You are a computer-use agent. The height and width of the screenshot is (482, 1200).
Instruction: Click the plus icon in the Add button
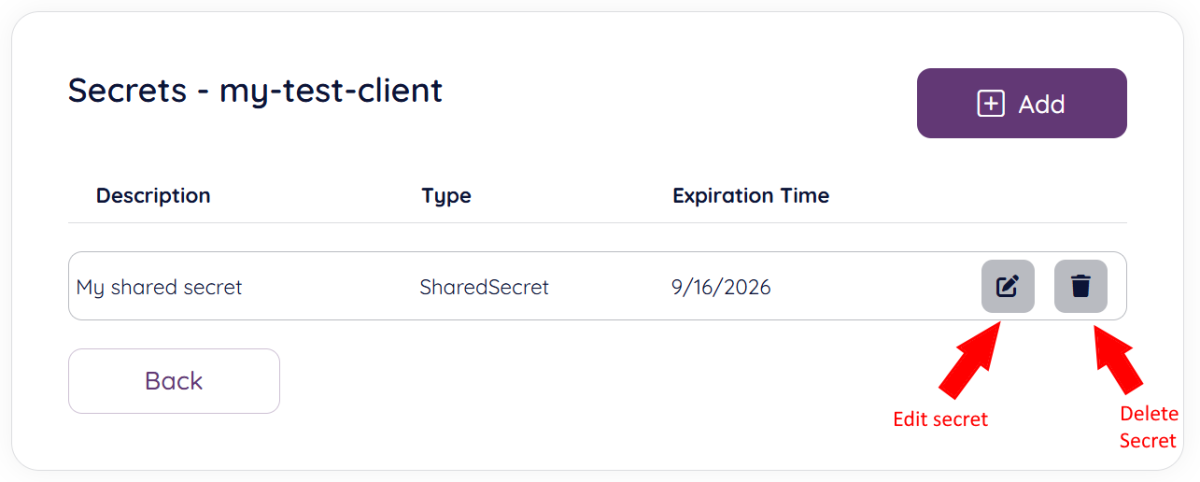[x=990, y=103]
